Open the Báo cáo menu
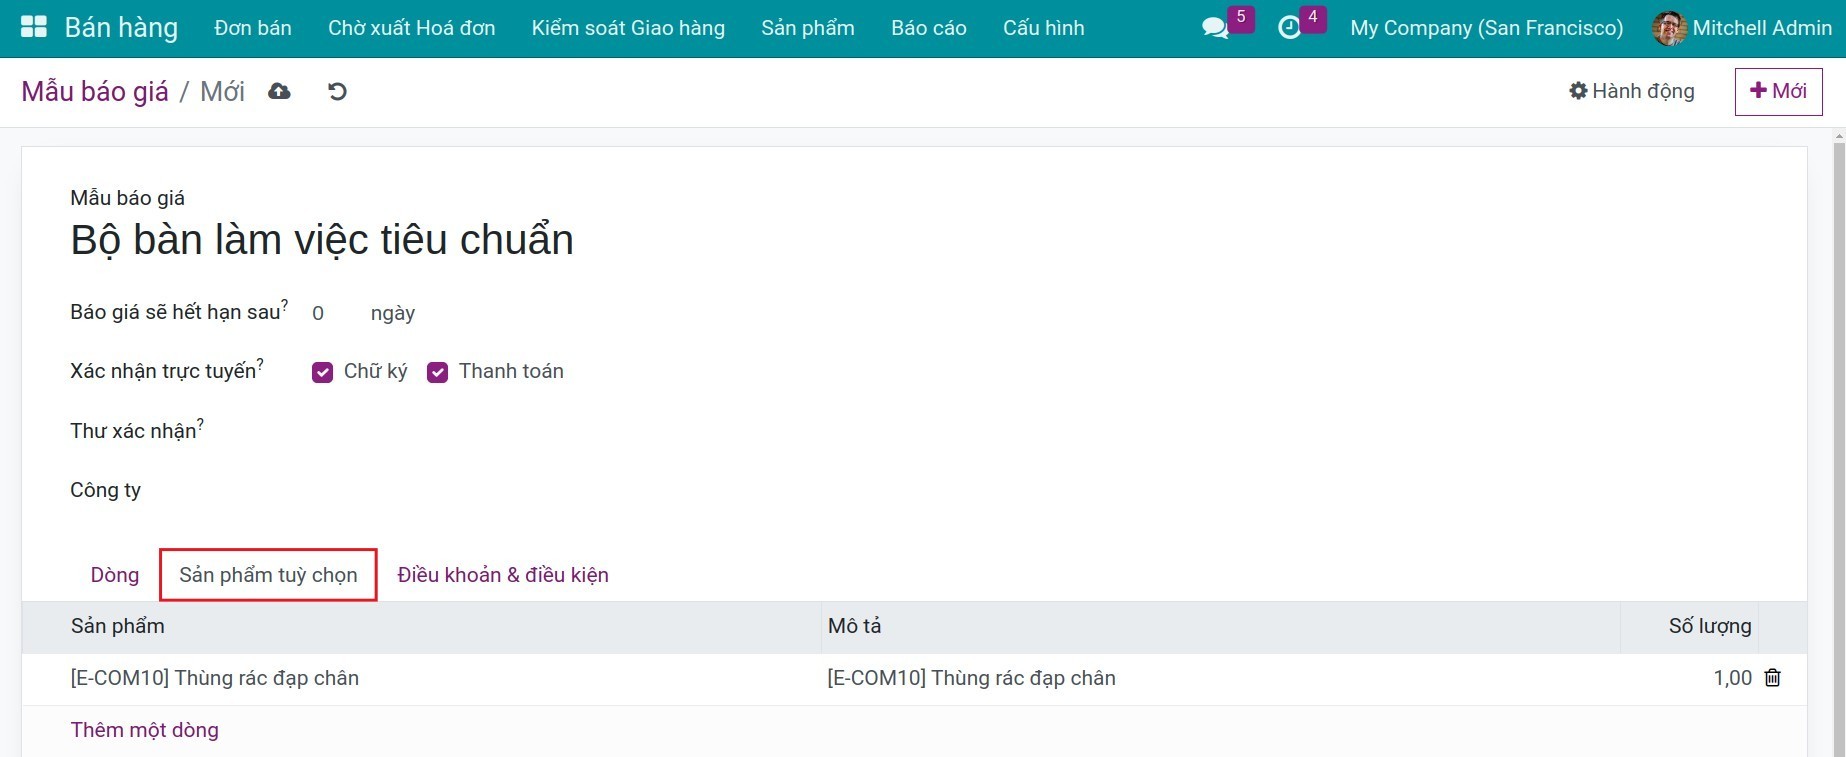 pyautogui.click(x=929, y=28)
